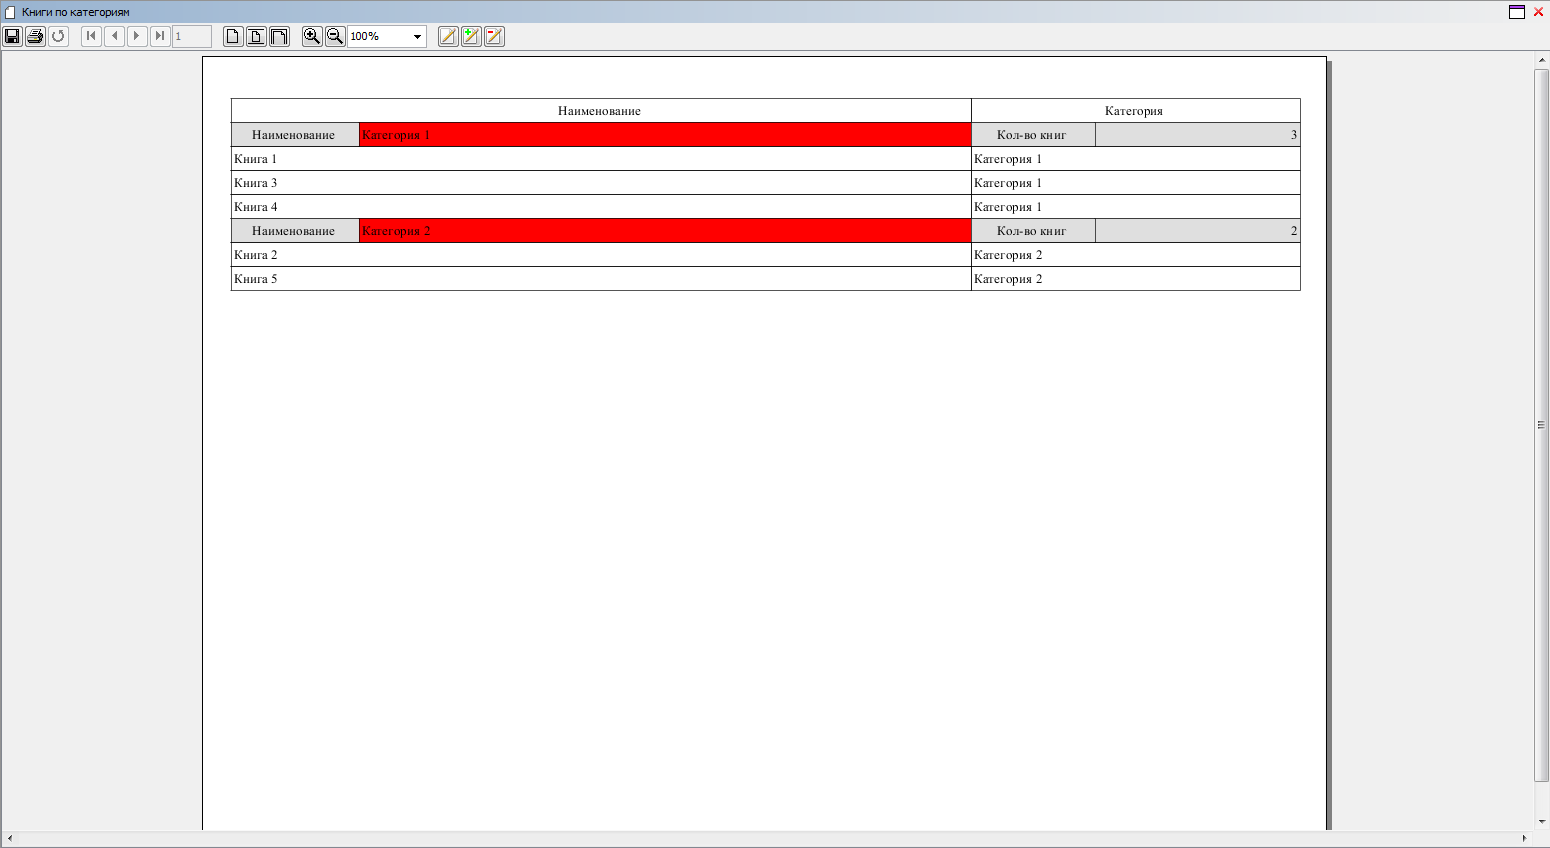Select the fit page width view

click(256, 37)
